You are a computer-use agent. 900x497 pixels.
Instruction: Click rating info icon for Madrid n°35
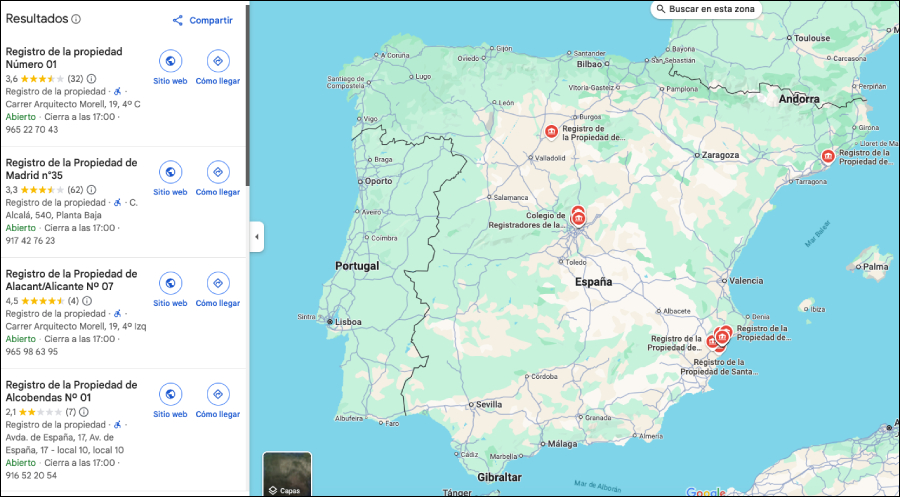click(91, 189)
